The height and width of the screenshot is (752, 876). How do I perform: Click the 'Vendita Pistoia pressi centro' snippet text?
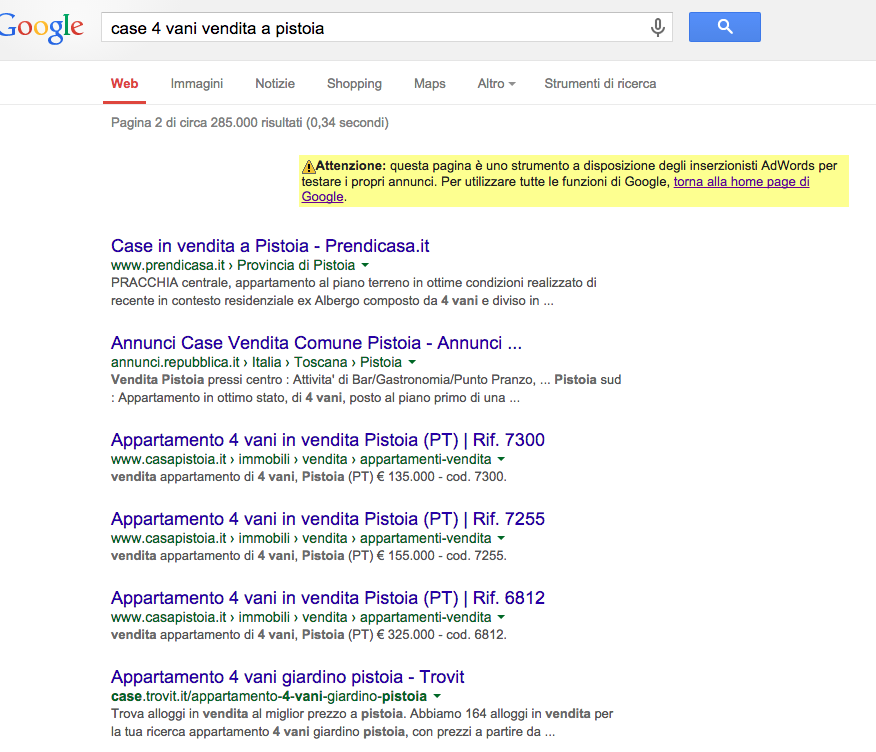[x=366, y=388]
